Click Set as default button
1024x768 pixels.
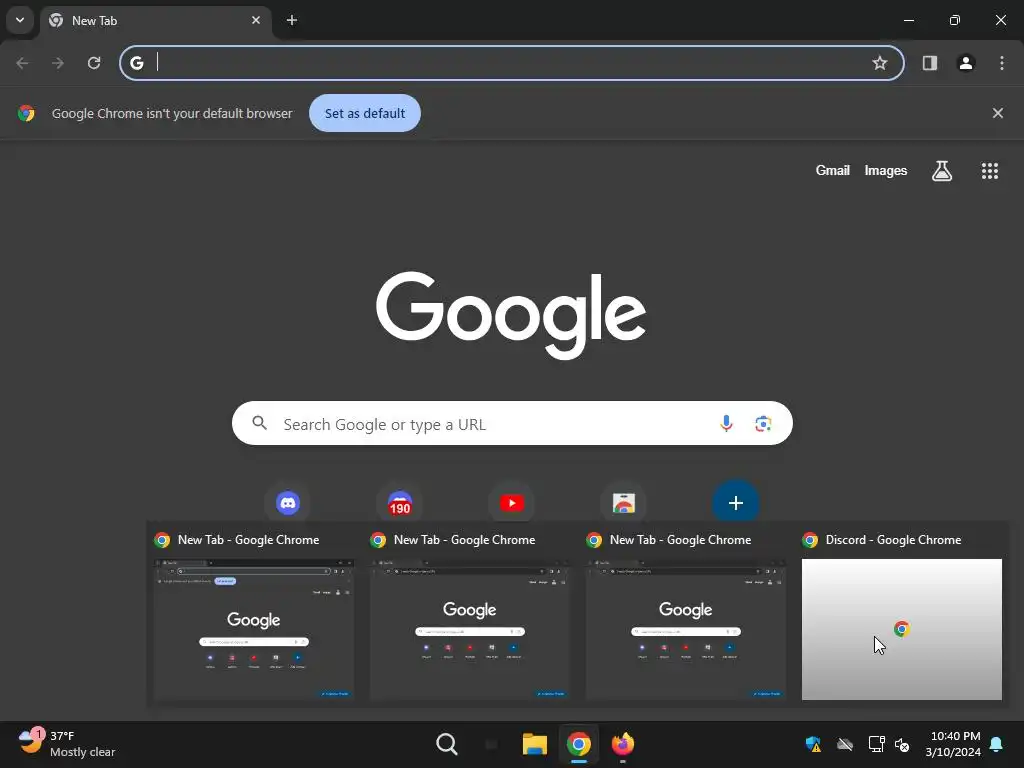pos(365,113)
